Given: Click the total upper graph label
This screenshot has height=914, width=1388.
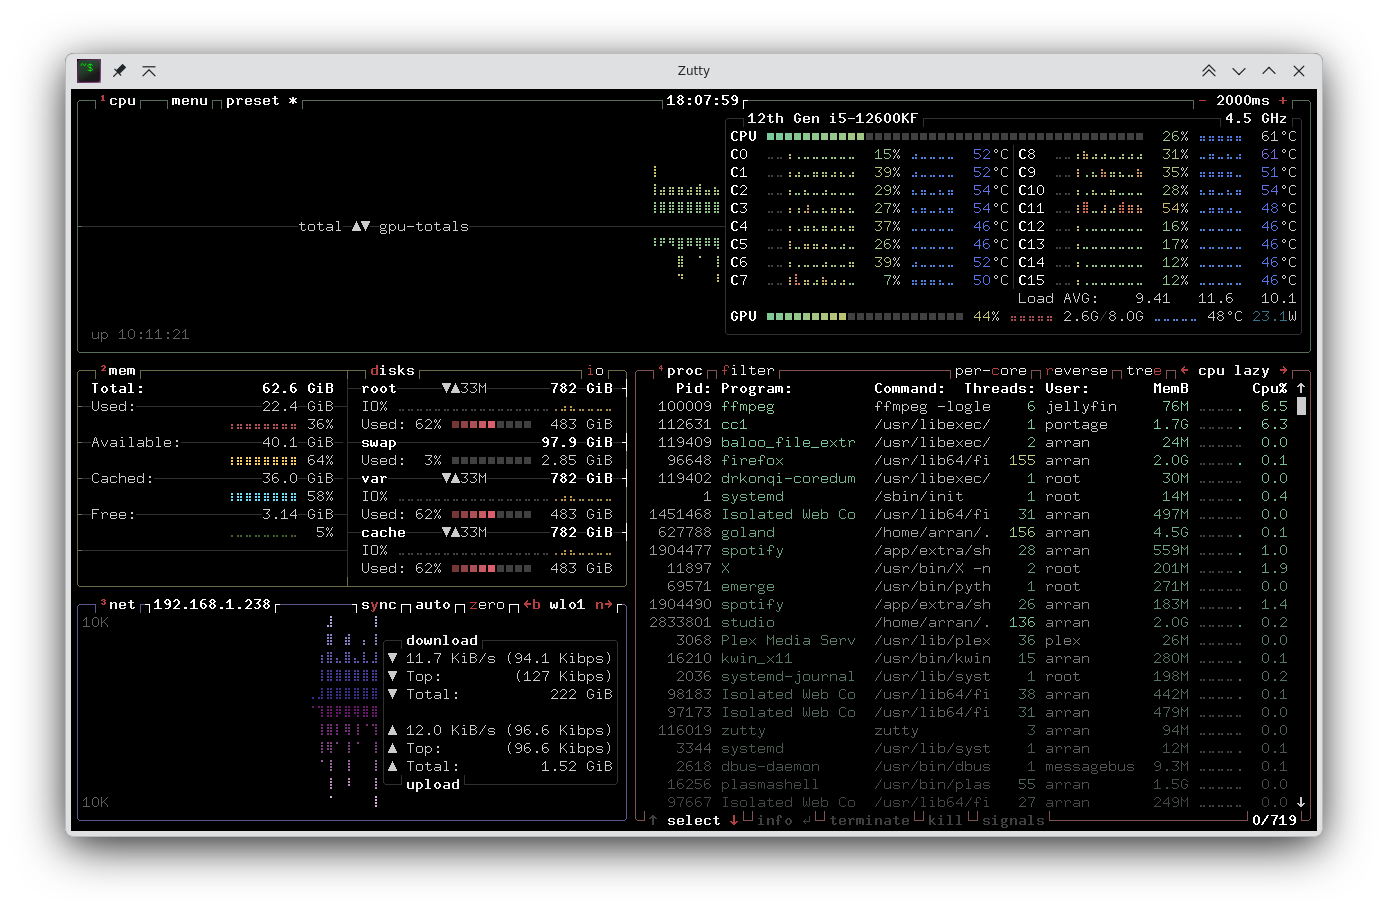Looking at the screenshot, I should [x=320, y=226].
